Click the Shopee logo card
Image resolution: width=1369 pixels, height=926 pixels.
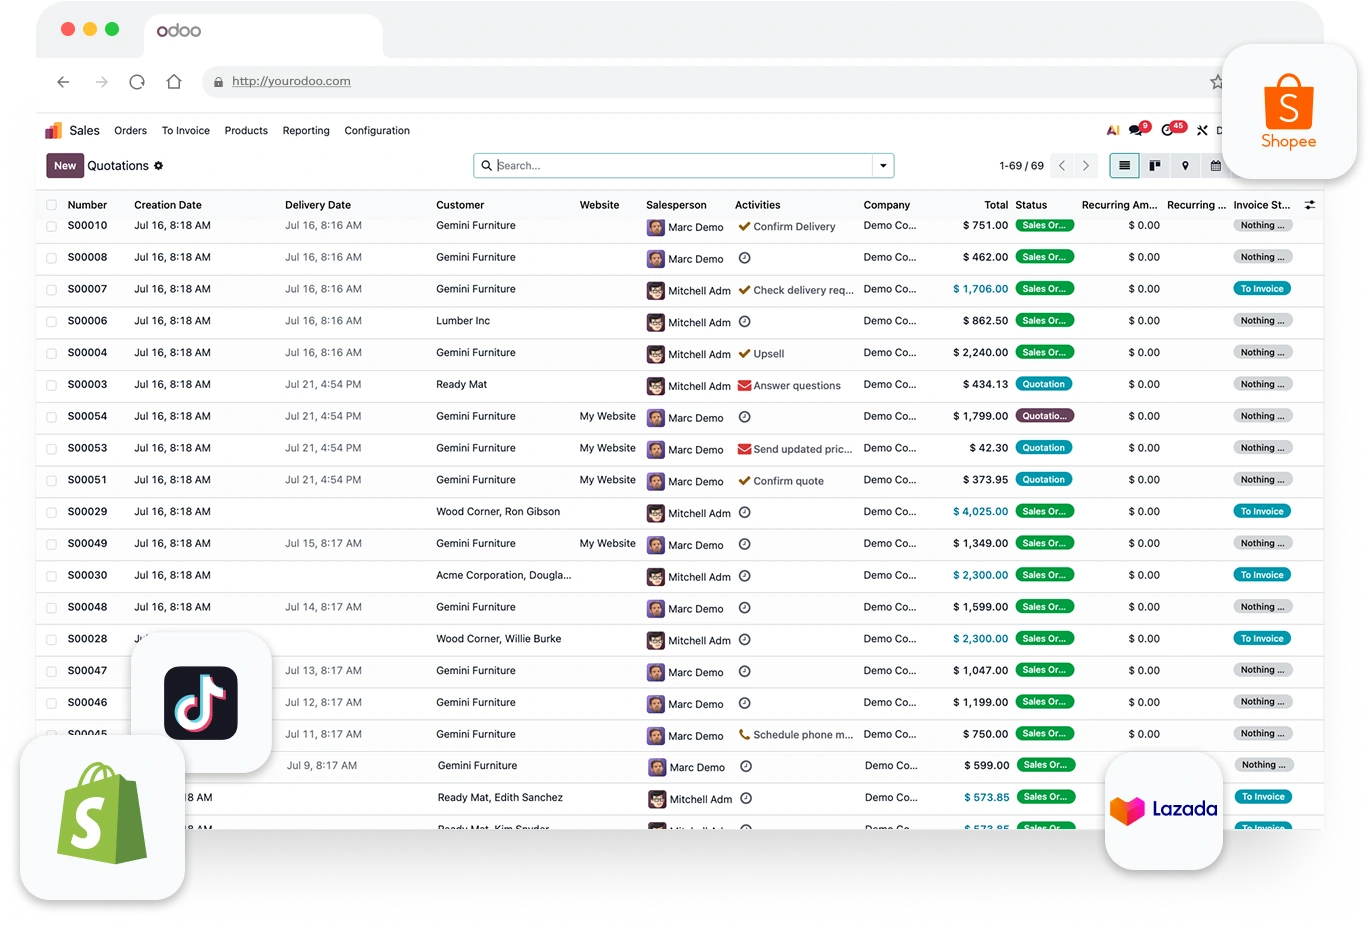1289,112
